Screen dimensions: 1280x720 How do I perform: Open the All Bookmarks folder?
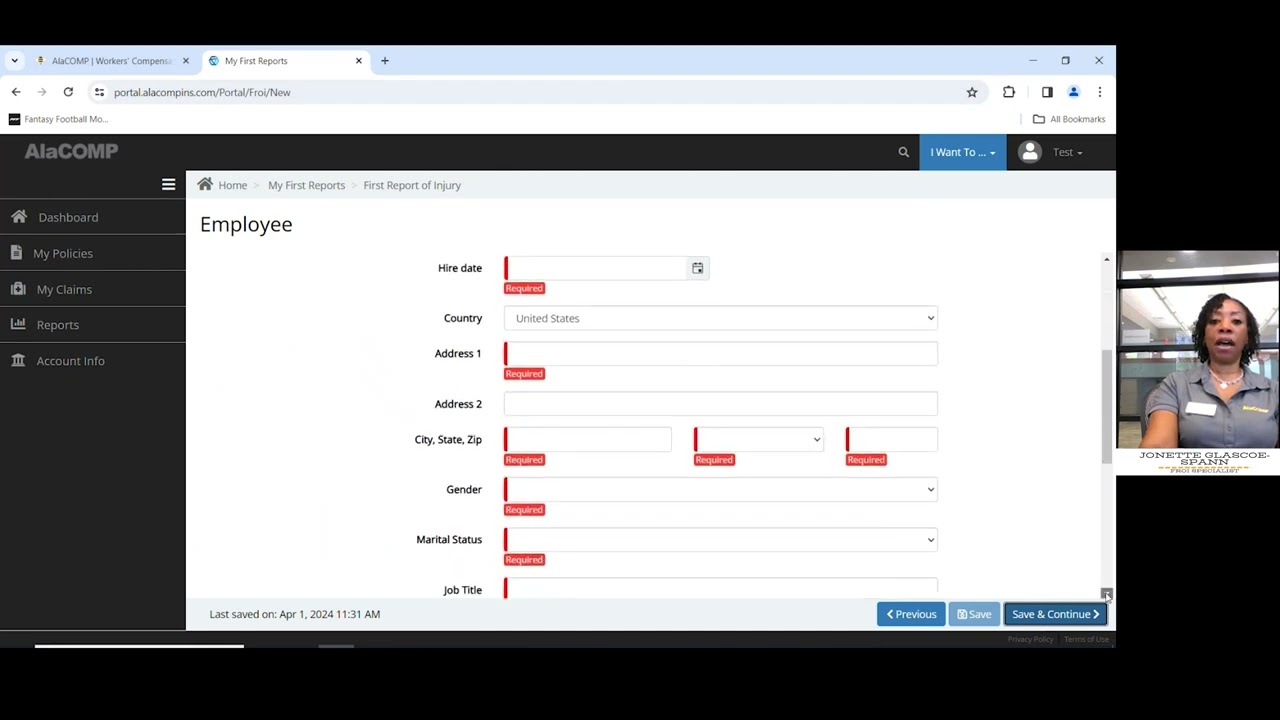[1069, 119]
